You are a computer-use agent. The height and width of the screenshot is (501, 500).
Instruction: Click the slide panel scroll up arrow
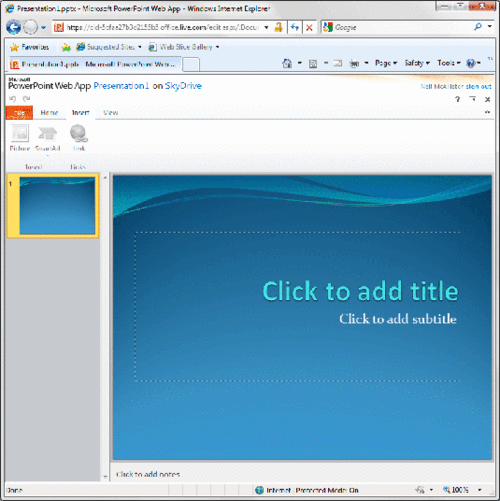105,178
